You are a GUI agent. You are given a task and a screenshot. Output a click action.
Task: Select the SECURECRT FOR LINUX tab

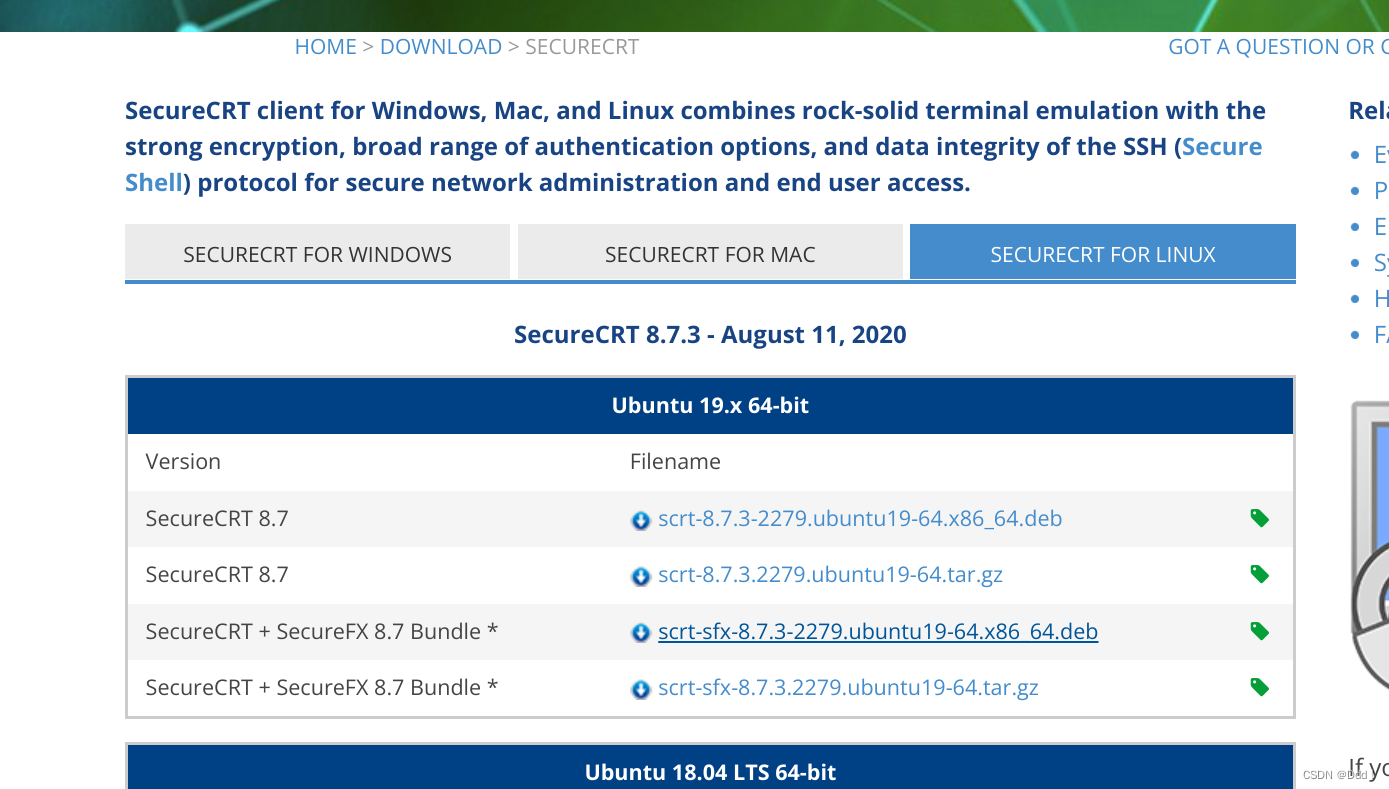click(x=1102, y=254)
